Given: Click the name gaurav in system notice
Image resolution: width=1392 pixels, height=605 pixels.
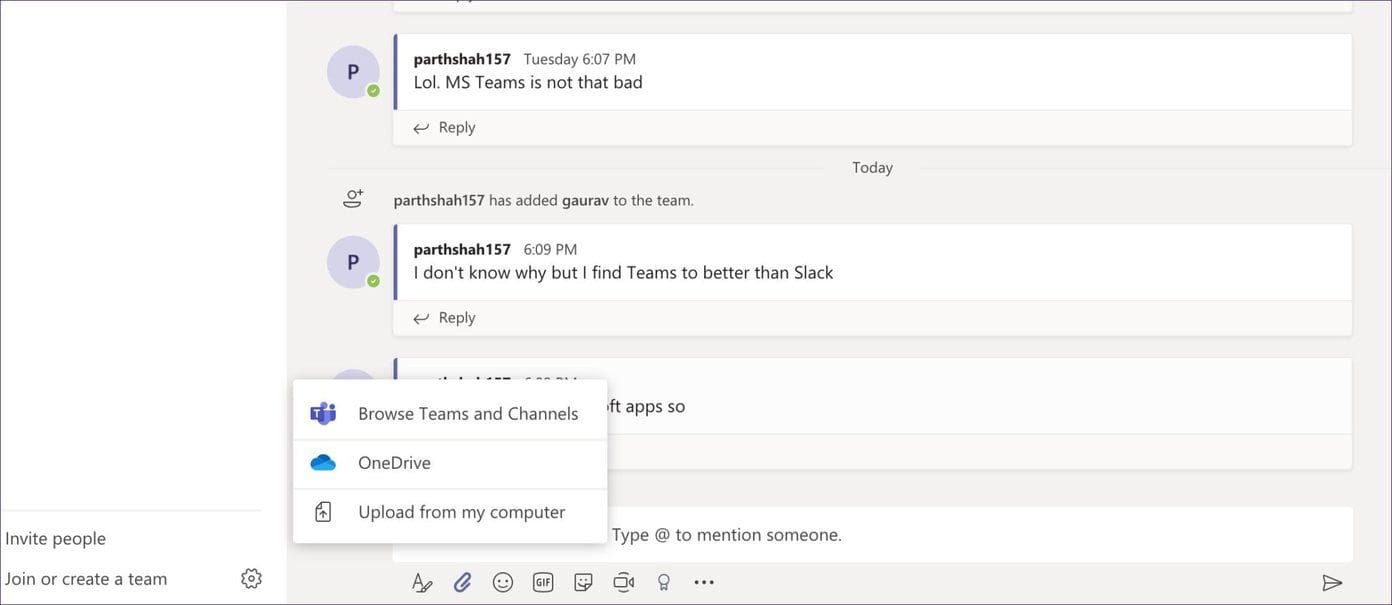Looking at the screenshot, I should tap(585, 200).
